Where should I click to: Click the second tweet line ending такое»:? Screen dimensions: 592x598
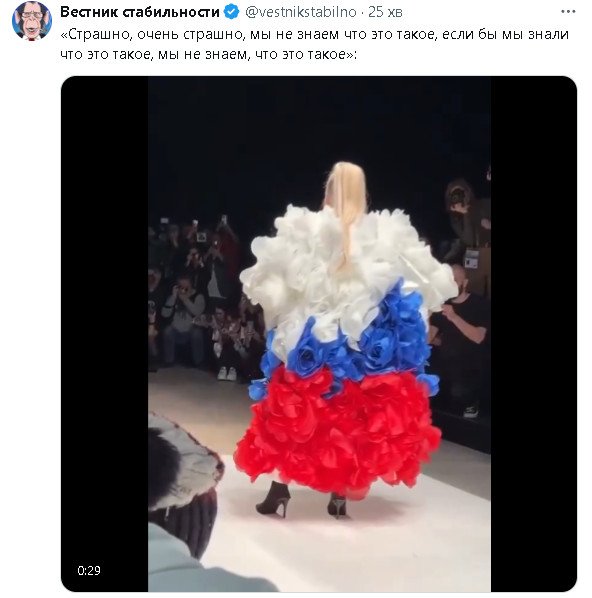pyautogui.click(x=209, y=54)
